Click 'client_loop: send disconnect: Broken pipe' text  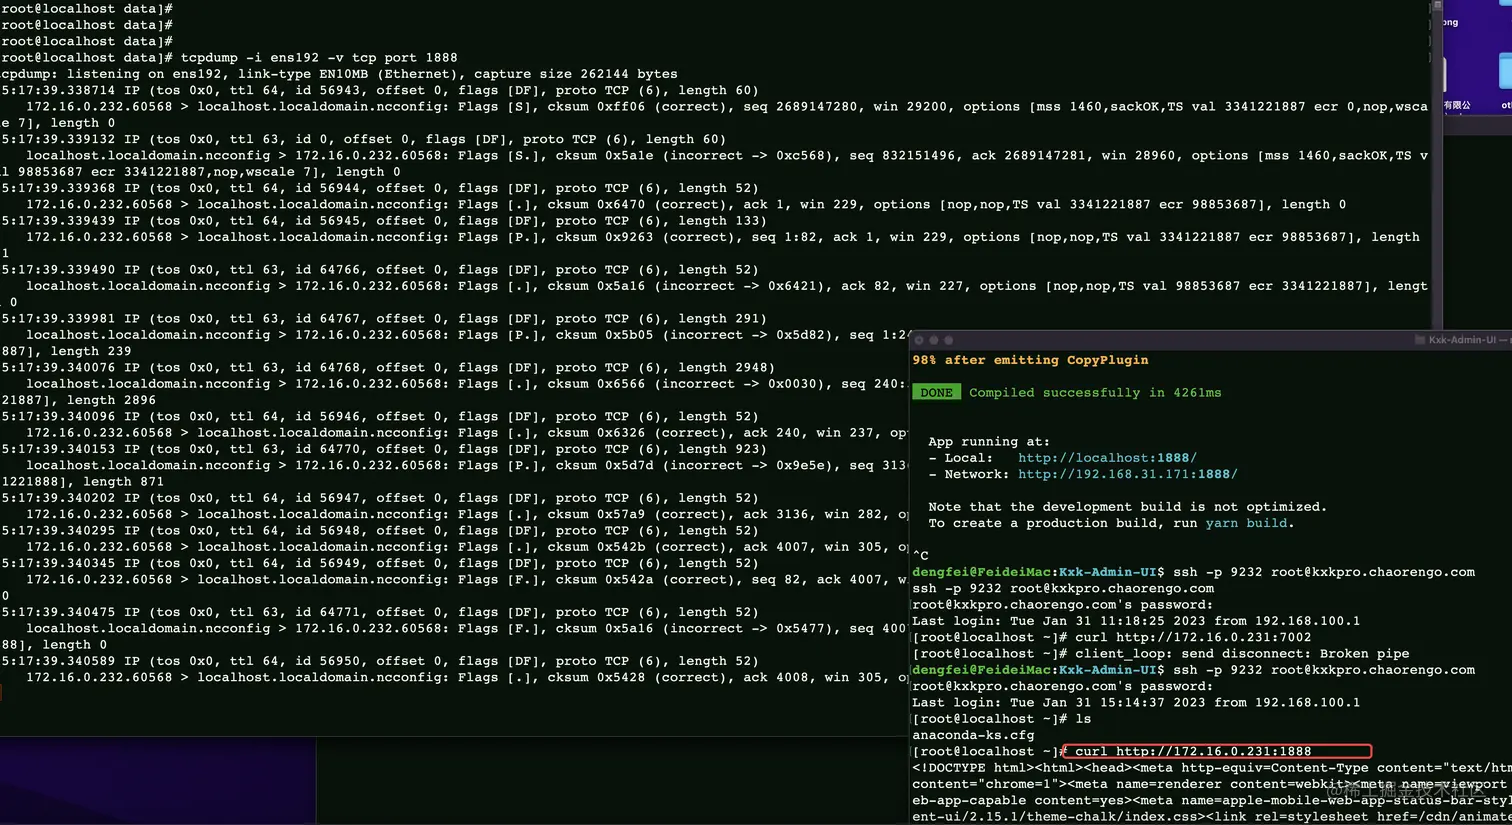(x=1242, y=653)
